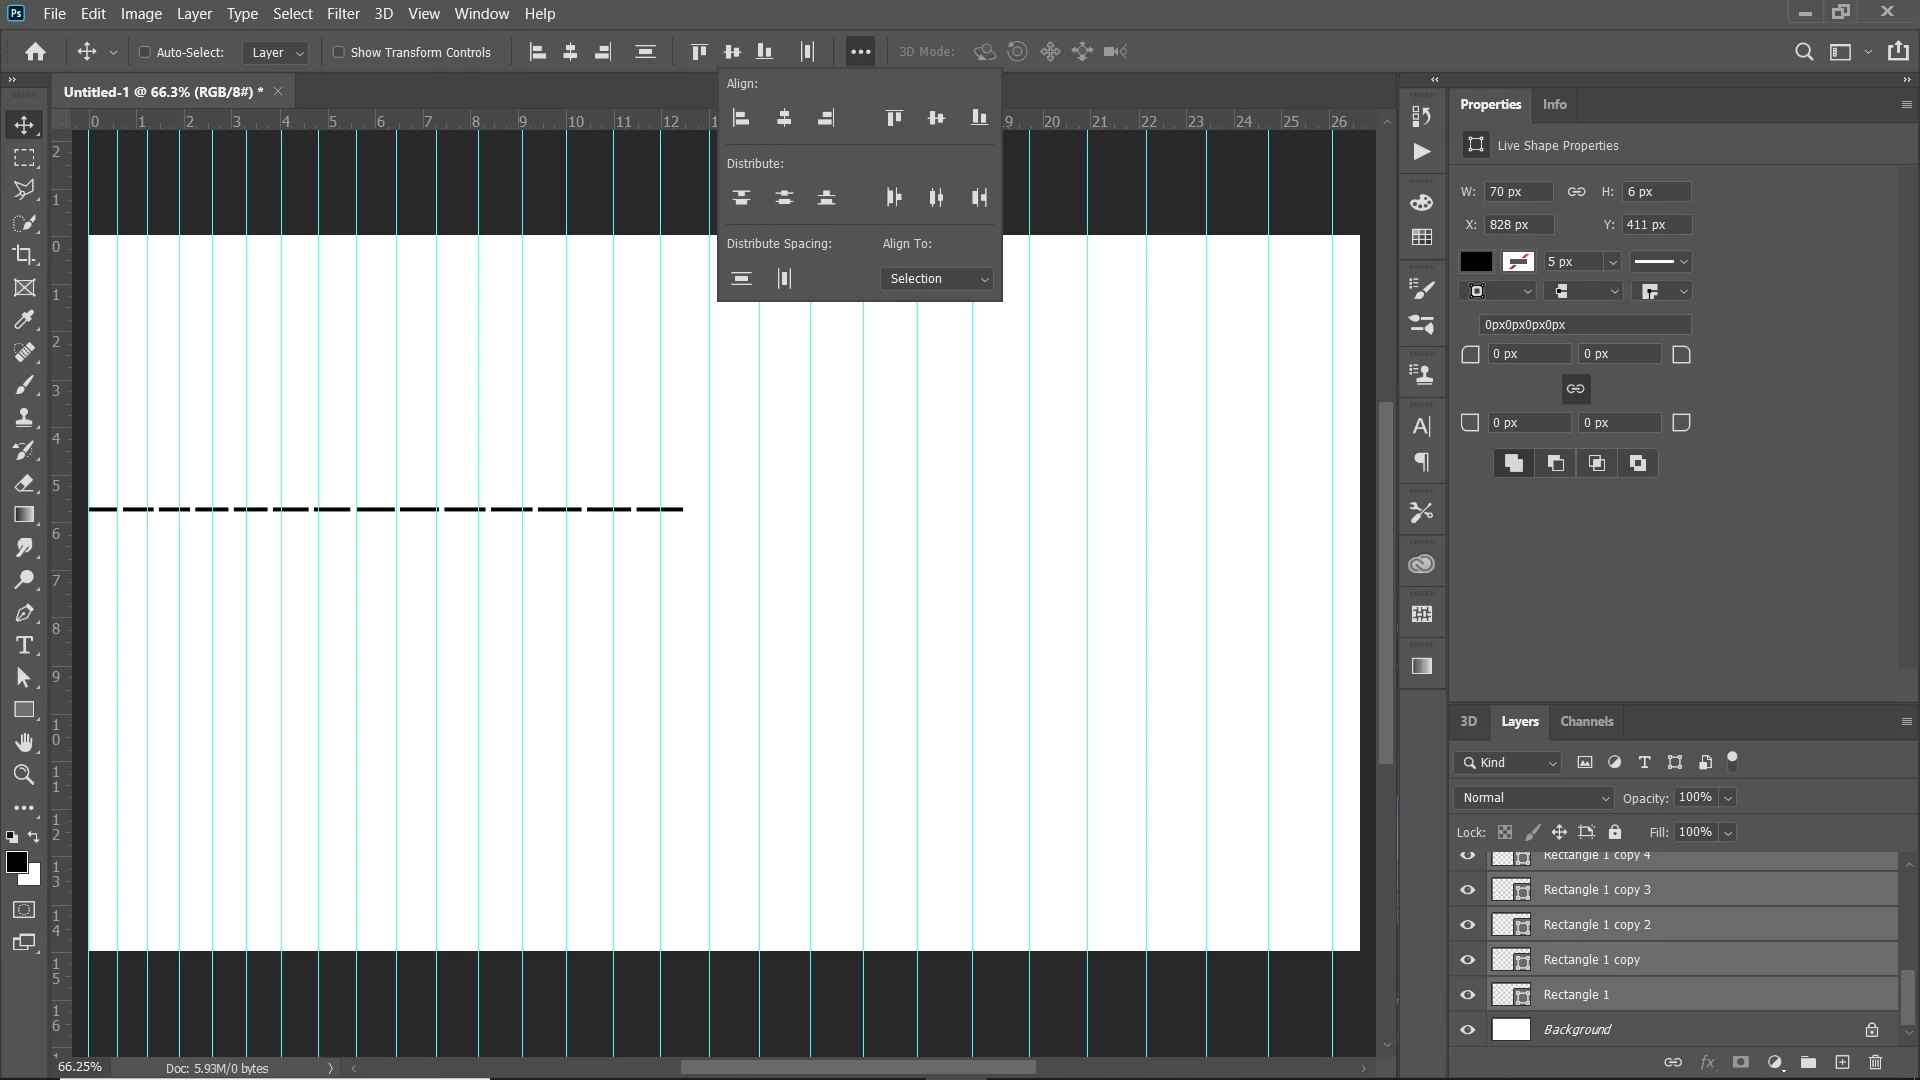The height and width of the screenshot is (1080, 1920).
Task: Click distribute horizontal centers icon in popup
Action: [x=936, y=198]
